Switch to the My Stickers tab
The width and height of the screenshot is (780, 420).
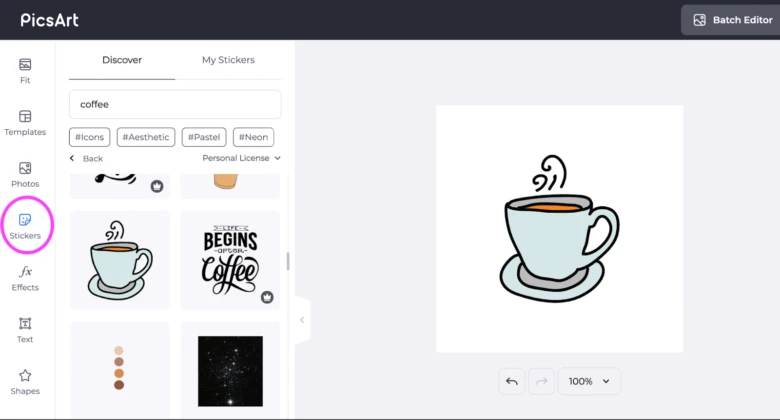tap(228, 60)
